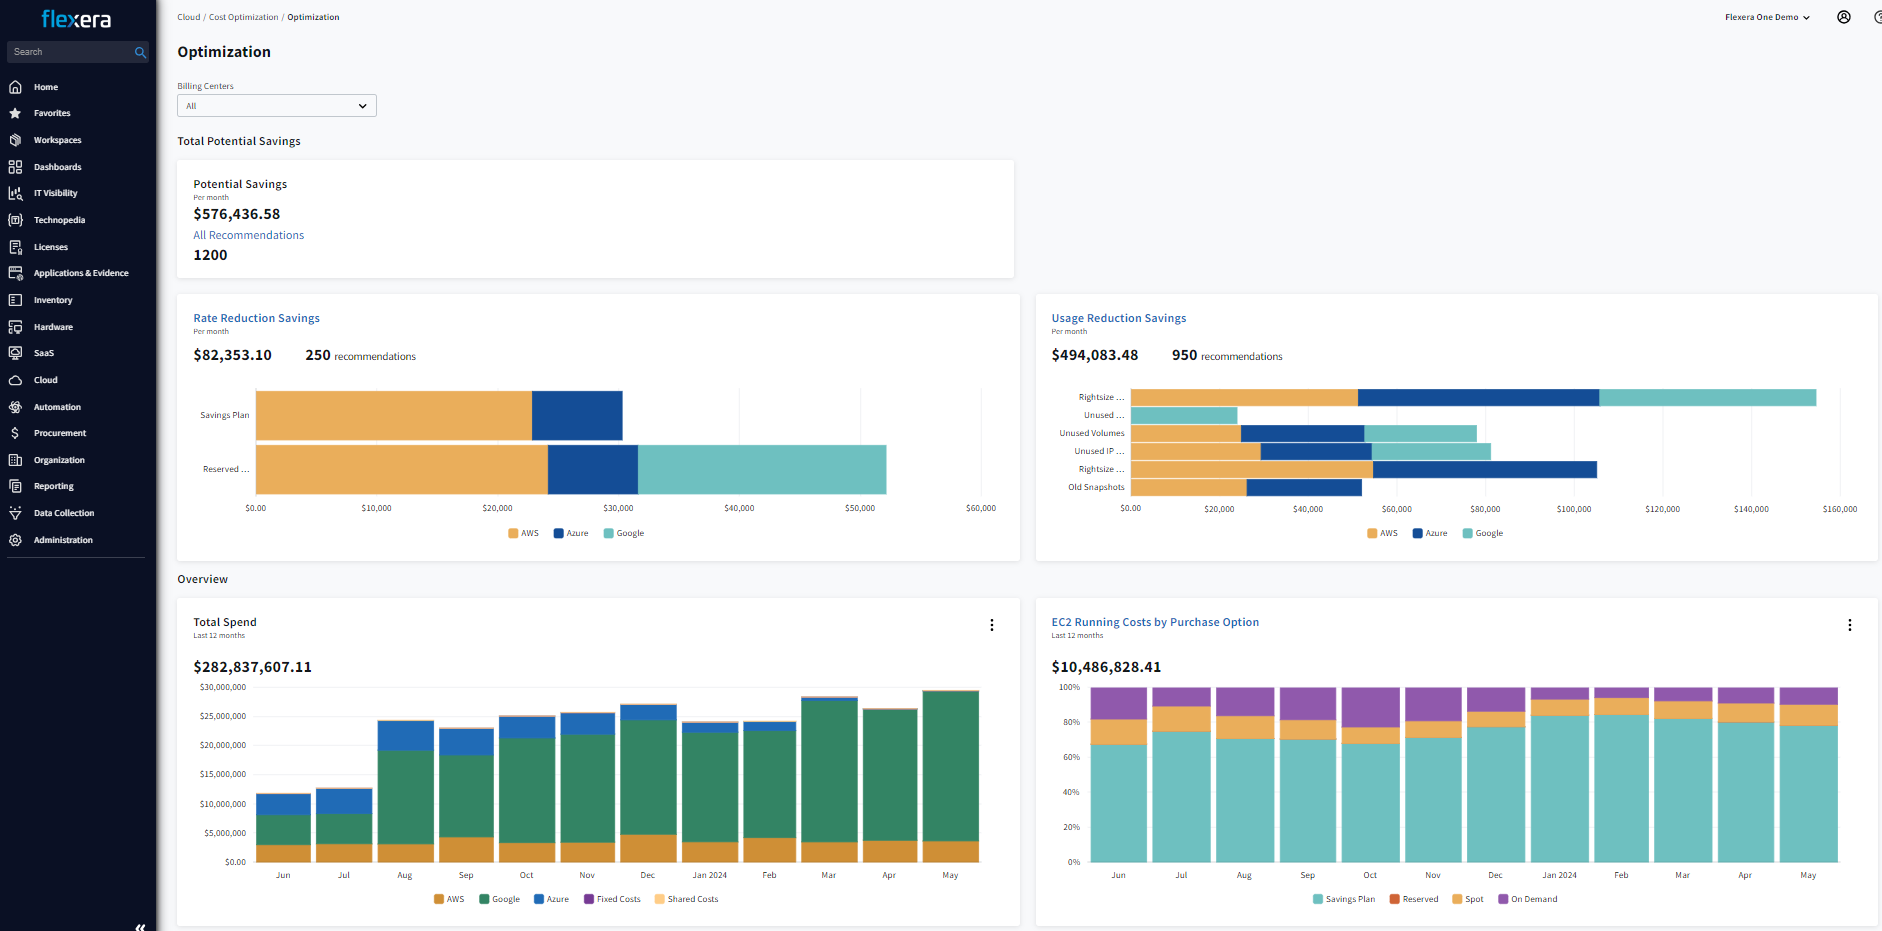This screenshot has height=931, width=1882.
Task: Open Total Spend card options menu
Action: 991,625
